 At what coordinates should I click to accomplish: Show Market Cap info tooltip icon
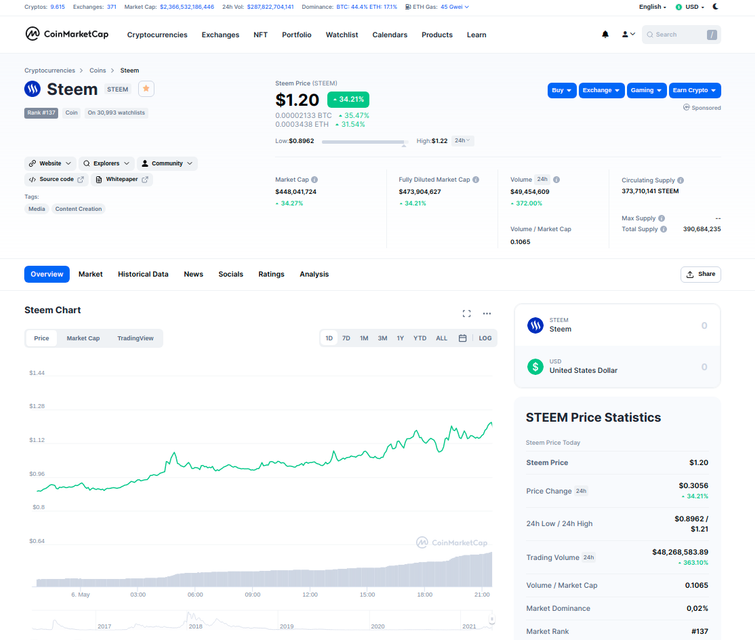pyautogui.click(x=314, y=180)
